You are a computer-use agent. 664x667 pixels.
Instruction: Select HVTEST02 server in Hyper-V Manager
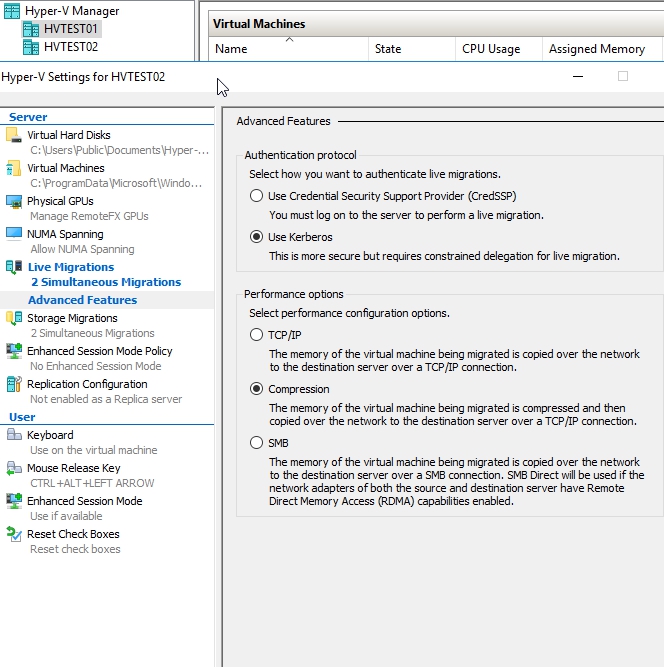click(x=70, y=47)
